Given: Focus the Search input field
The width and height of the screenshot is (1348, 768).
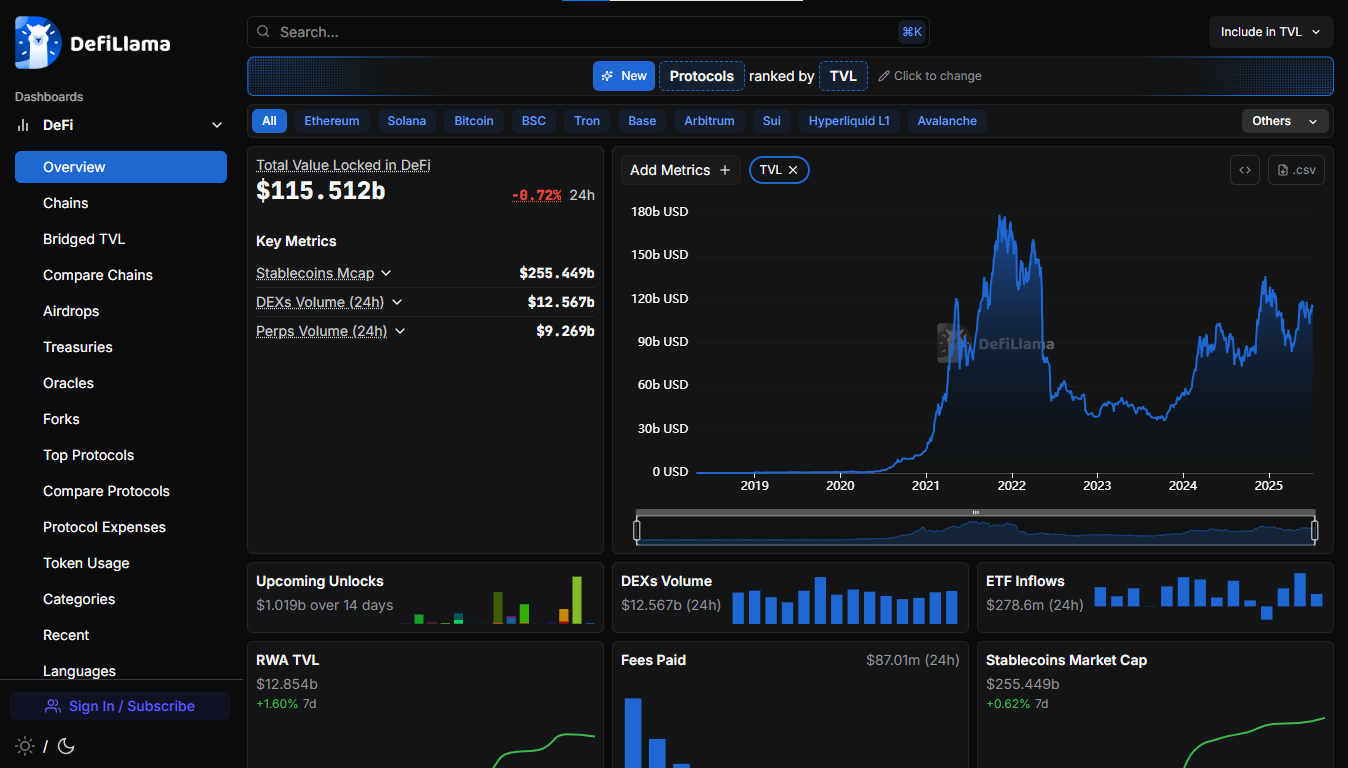Looking at the screenshot, I should [588, 32].
